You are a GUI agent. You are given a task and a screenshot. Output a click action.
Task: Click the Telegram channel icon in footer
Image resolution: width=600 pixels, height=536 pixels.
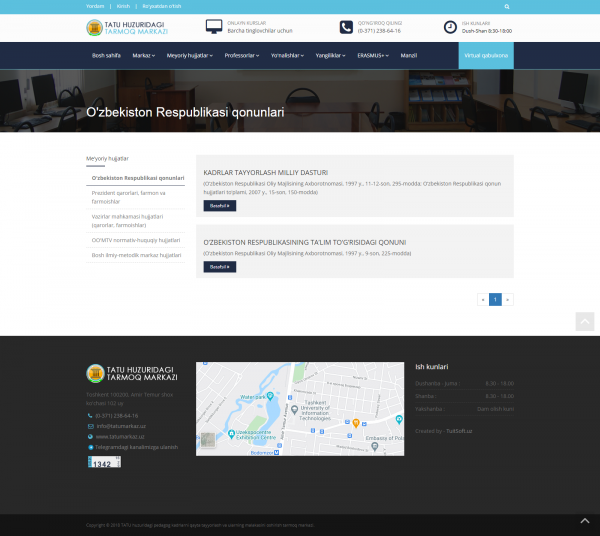point(90,447)
